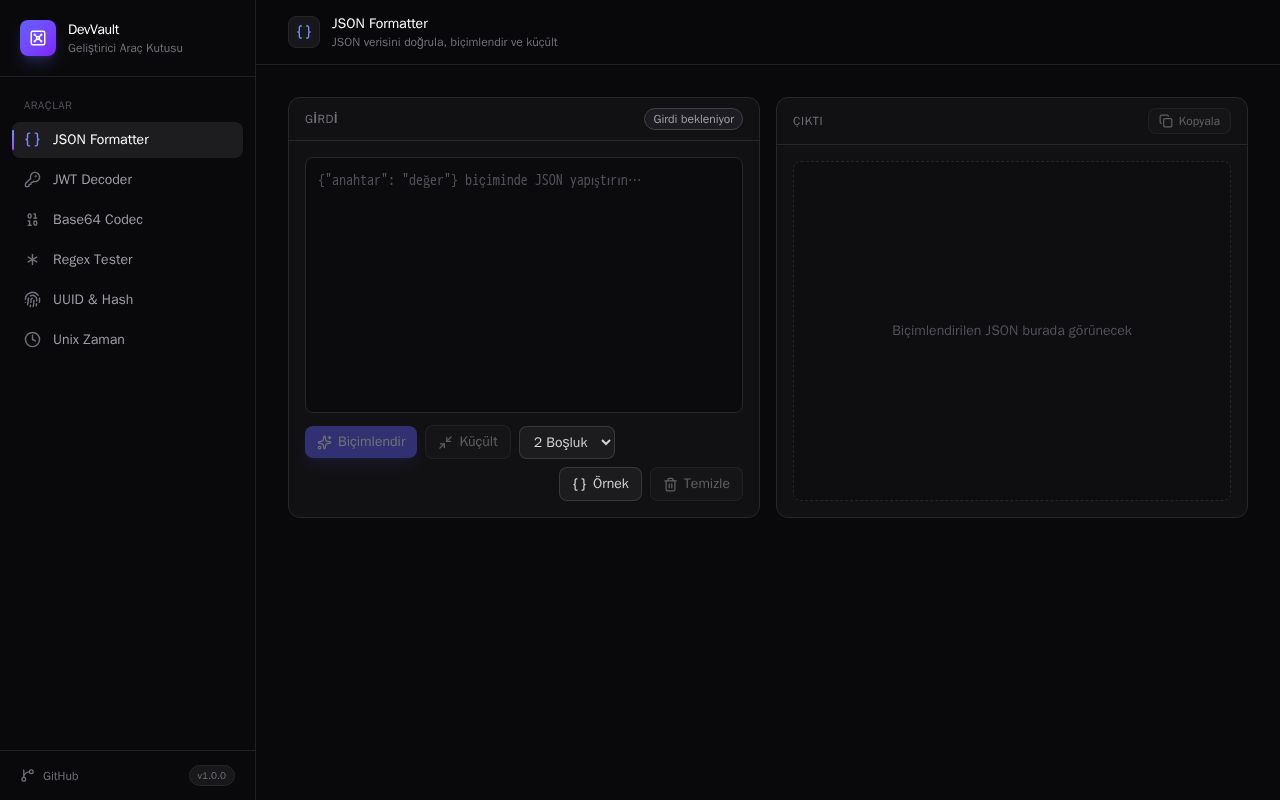Click the shrink arrows icon on Küçült
The width and height of the screenshot is (1280, 800).
coord(446,442)
